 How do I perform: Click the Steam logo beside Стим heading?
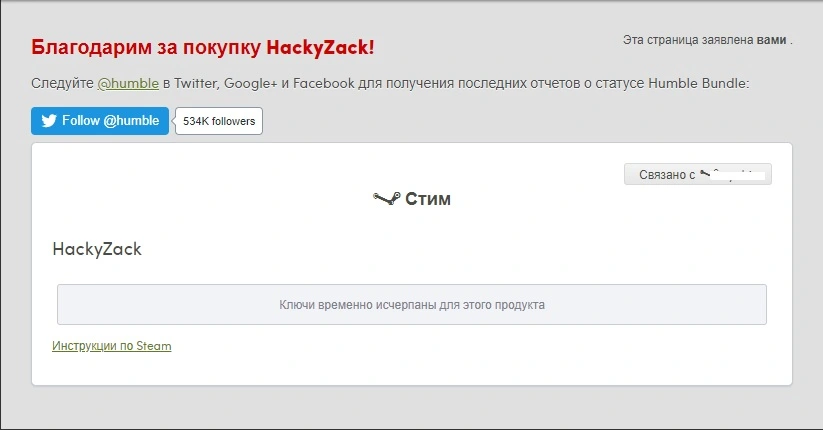(x=387, y=198)
